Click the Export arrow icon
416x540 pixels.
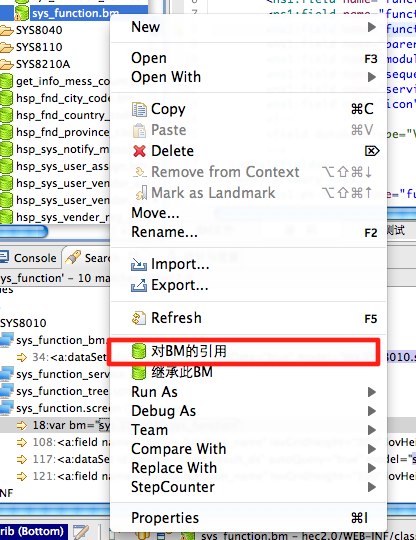(x=139, y=285)
